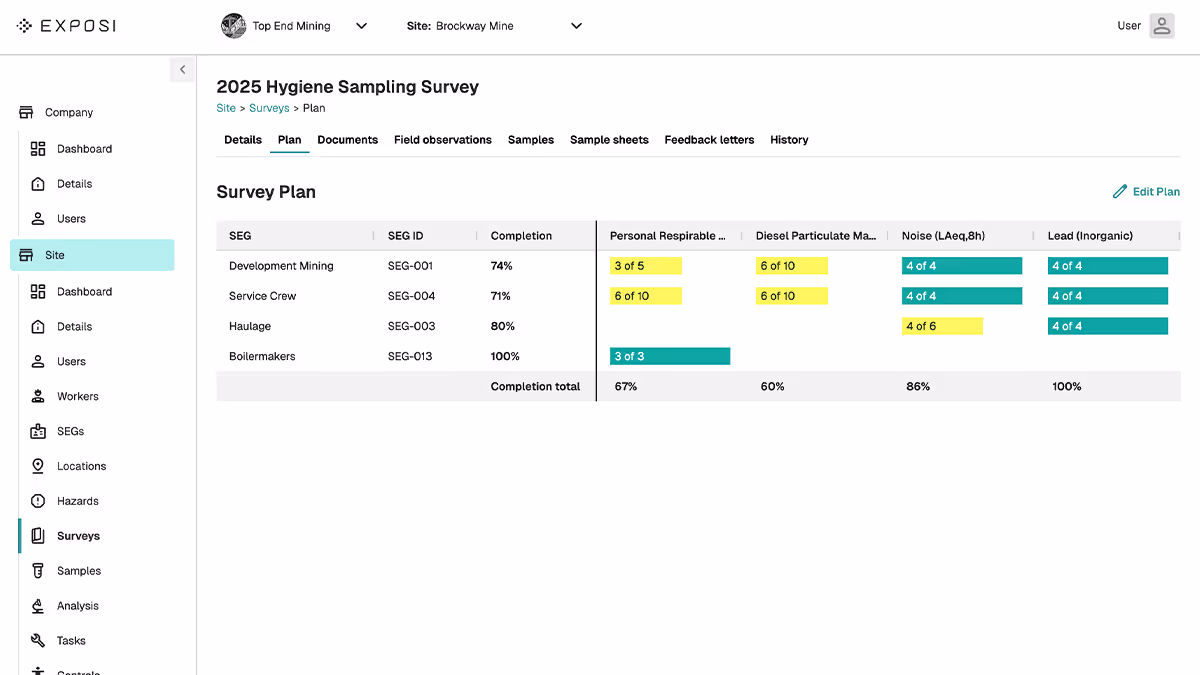Viewport: 1200px width, 675px height.
Task: Open the Surveys breadcrumb link
Action: (x=269, y=108)
